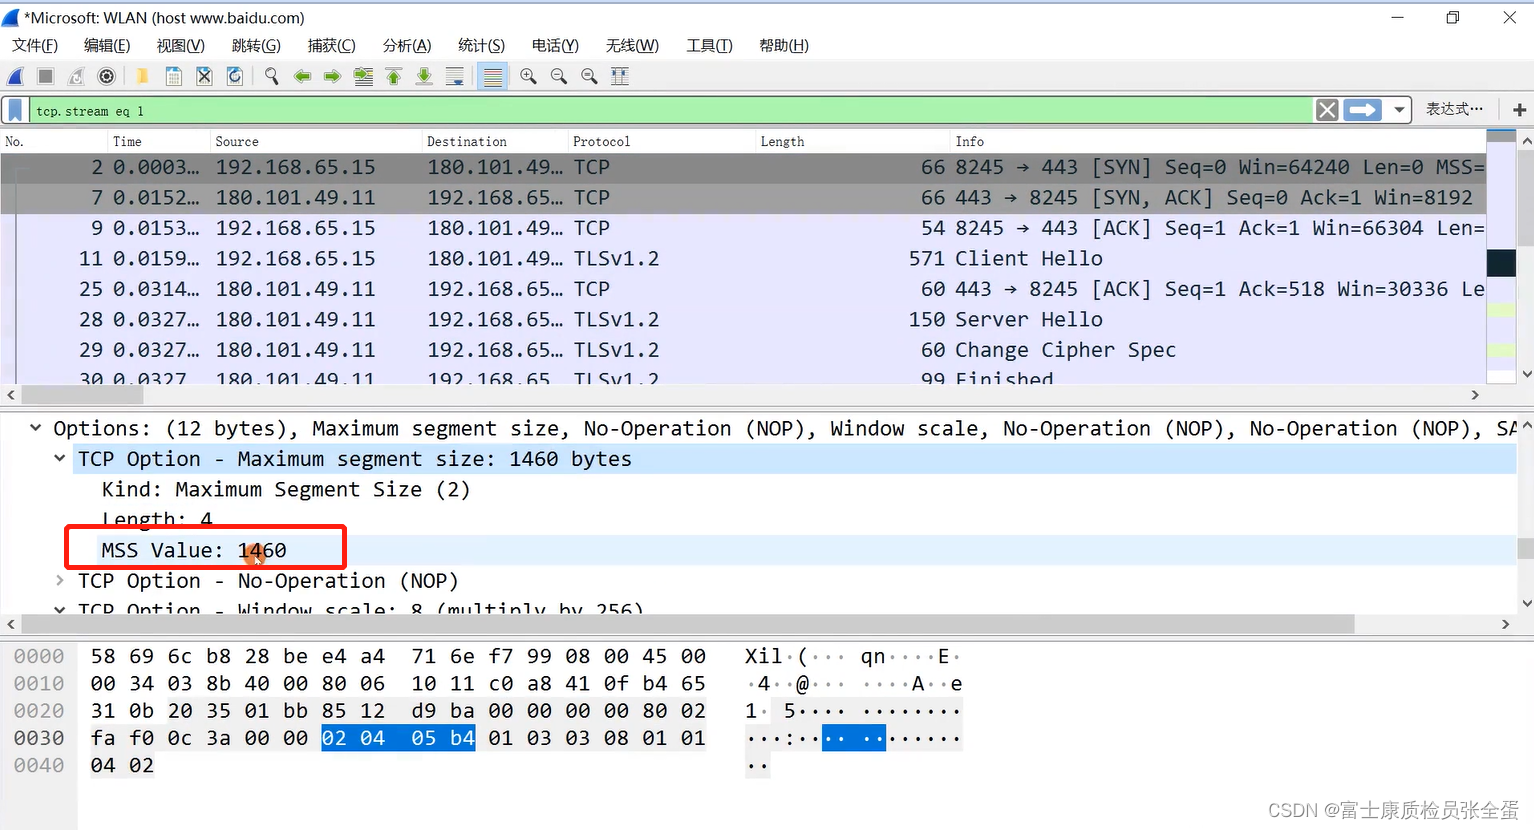Jump to the last packet
1534x830 pixels.
[x=424, y=77]
